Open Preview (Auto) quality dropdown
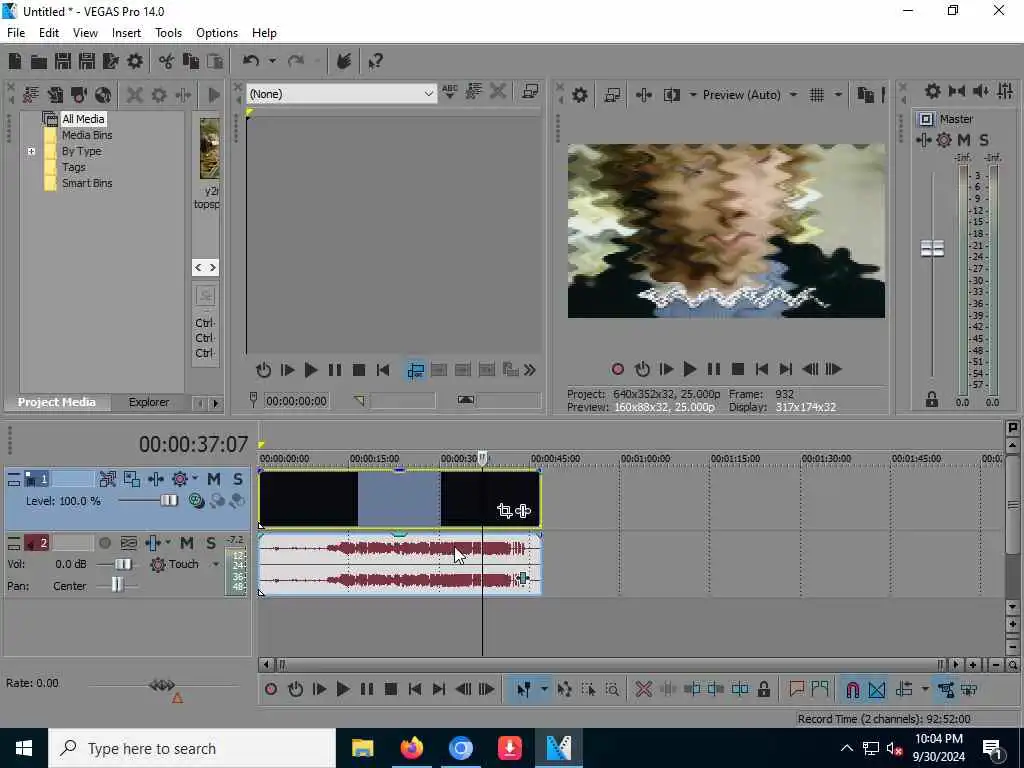 (793, 95)
